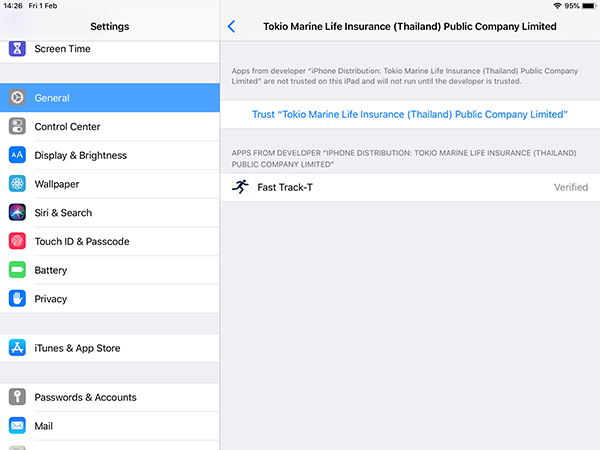600x450 pixels.
Task: Open the Privacy hand icon
Action: pyautogui.click(x=17, y=298)
